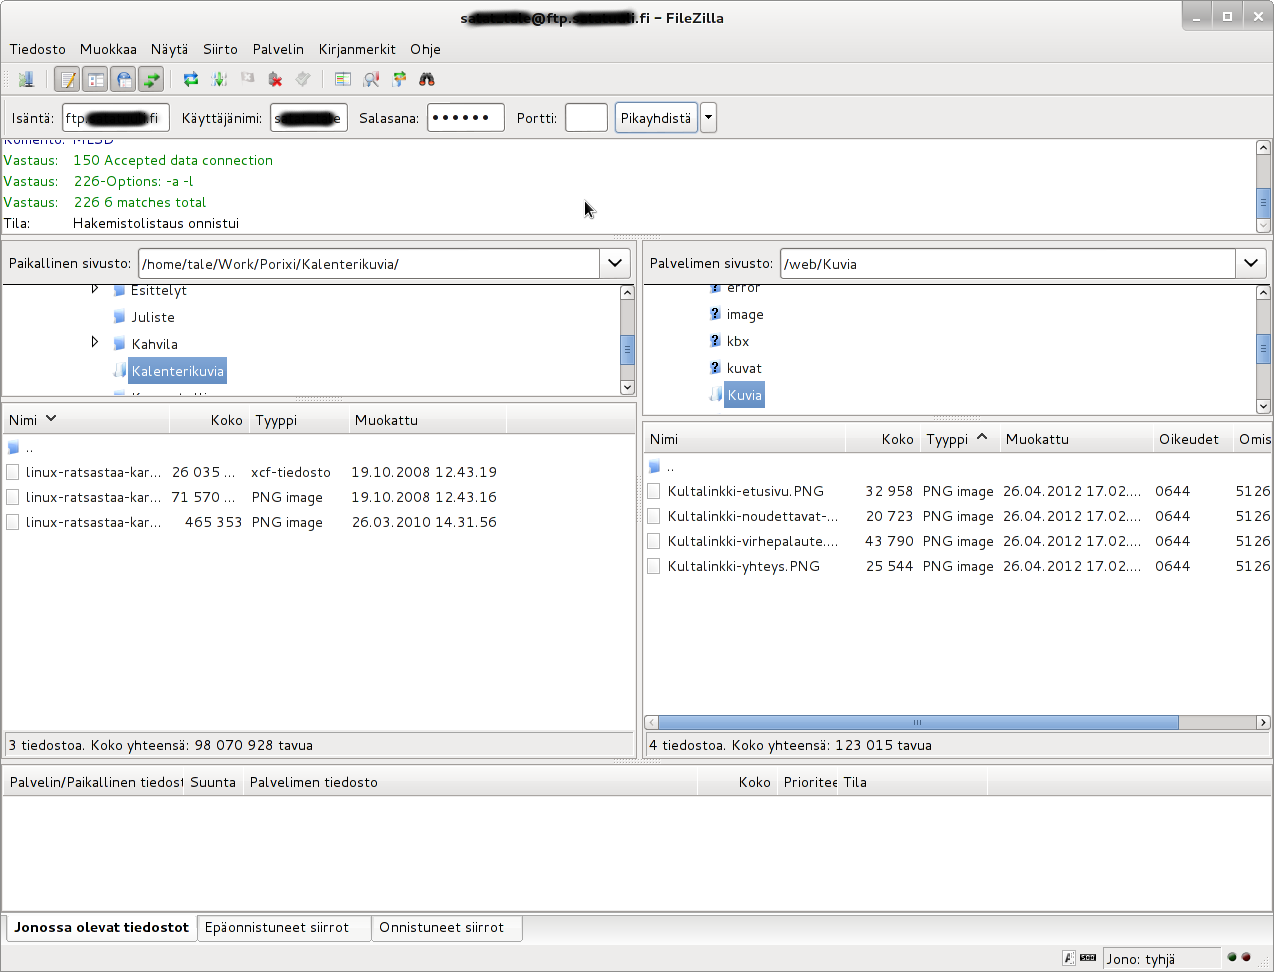Image resolution: width=1274 pixels, height=972 pixels.
Task: Sort remote files by Tyyppi column
Action: (958, 439)
